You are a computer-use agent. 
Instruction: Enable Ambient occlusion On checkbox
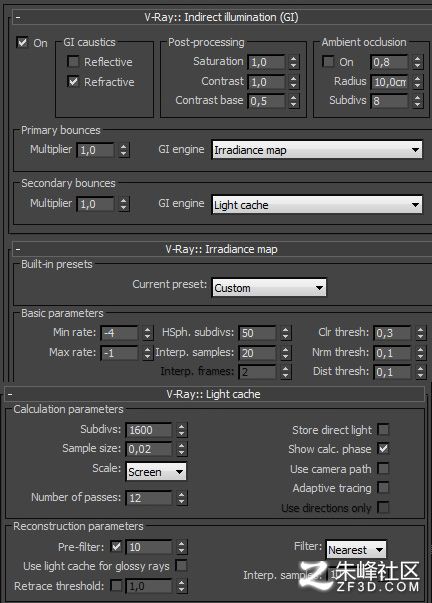click(x=328, y=62)
